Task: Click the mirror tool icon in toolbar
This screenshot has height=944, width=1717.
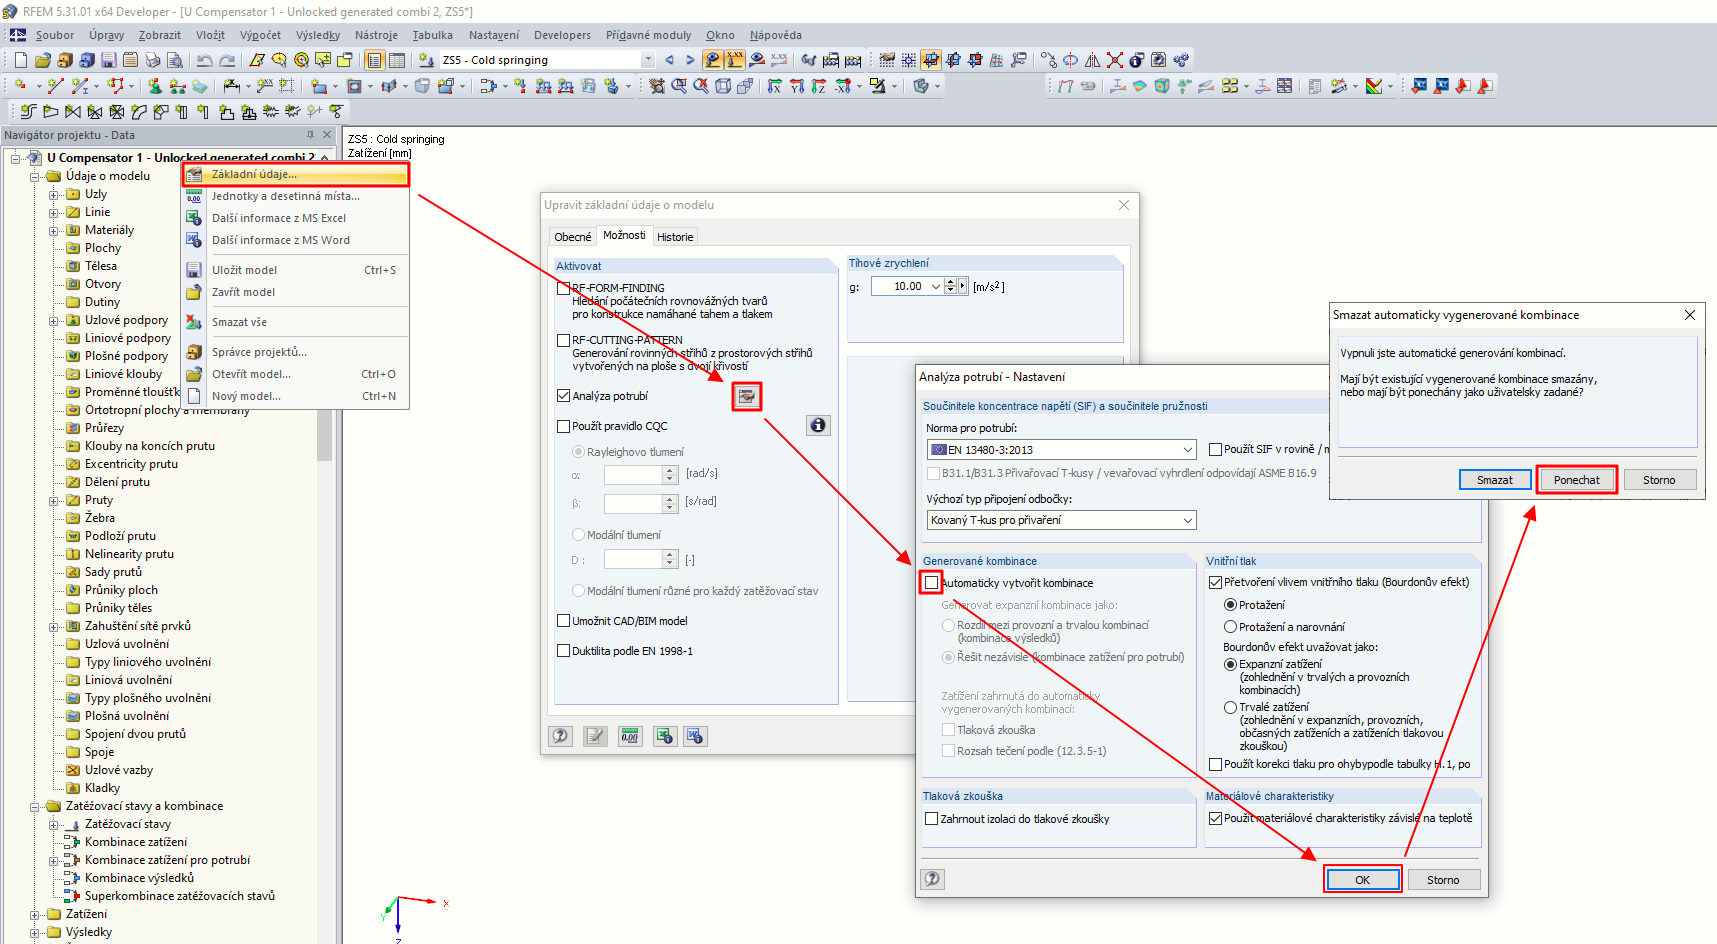Action: click(1093, 60)
